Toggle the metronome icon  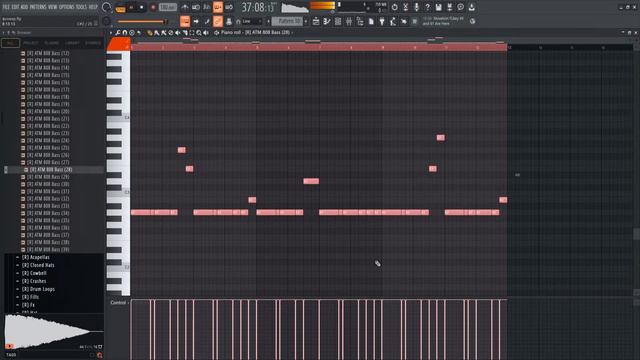[x=185, y=7]
